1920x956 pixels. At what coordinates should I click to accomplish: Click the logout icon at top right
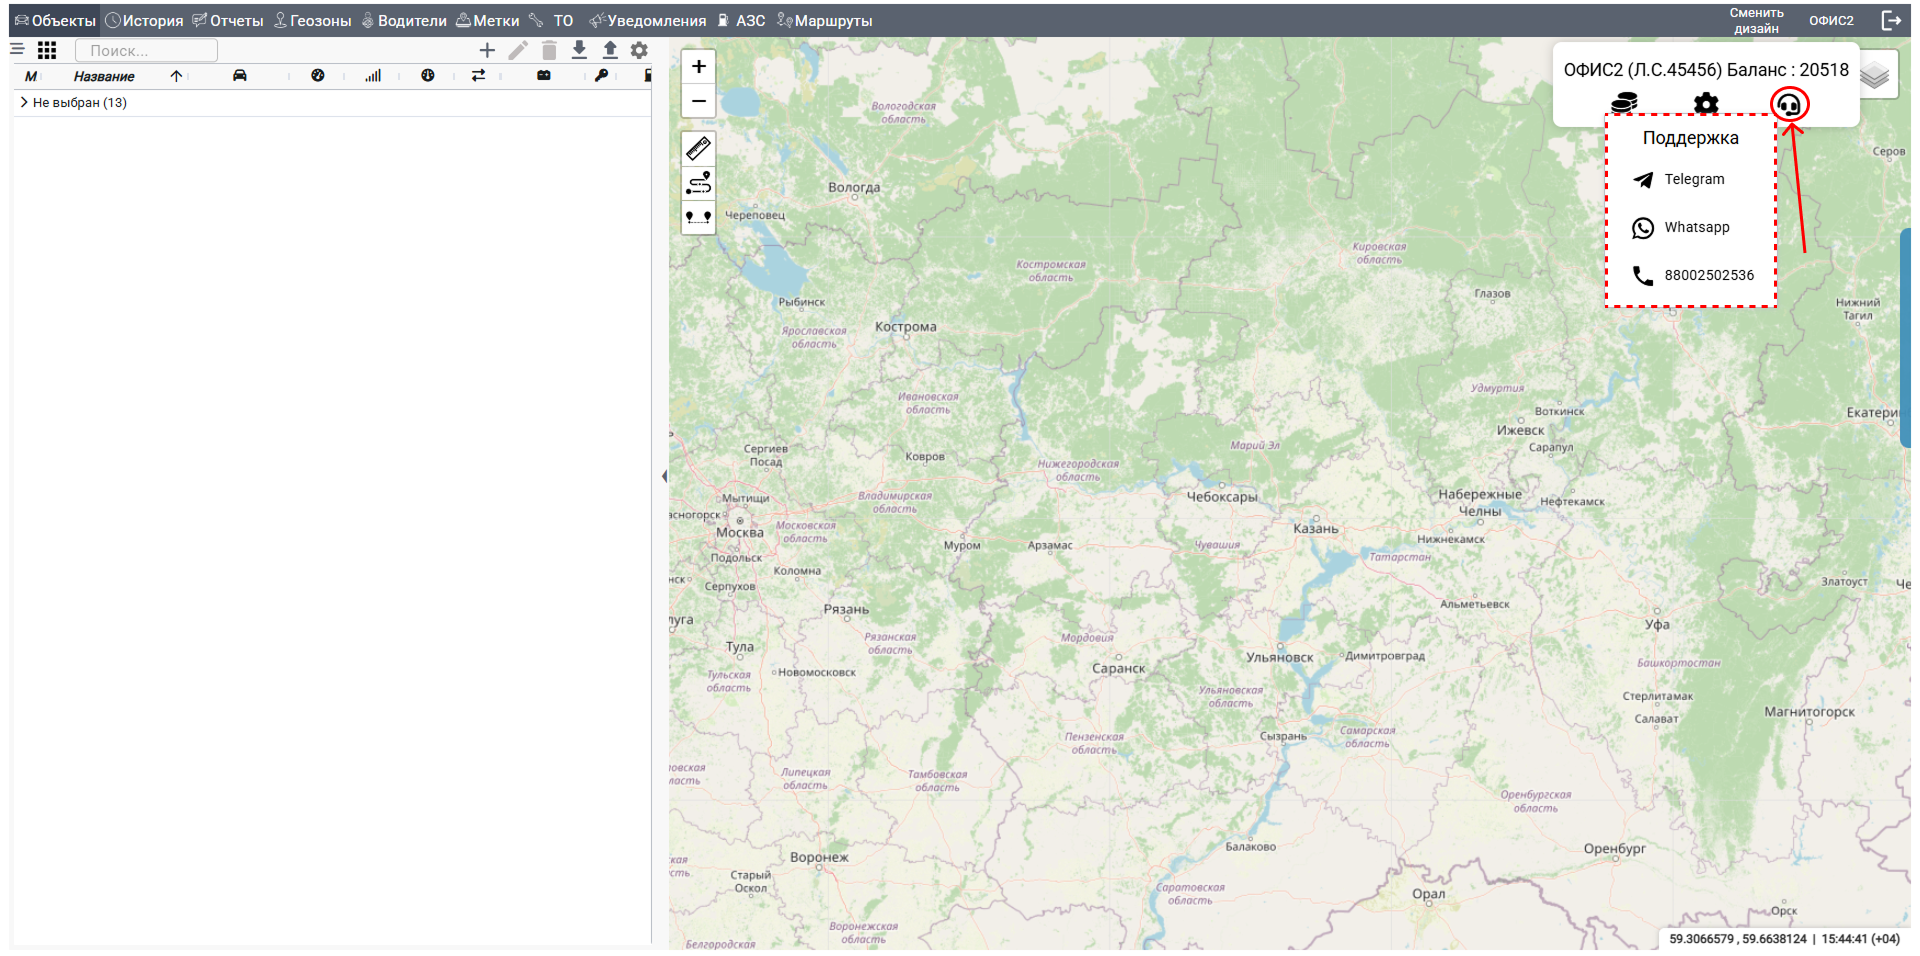(x=1891, y=20)
